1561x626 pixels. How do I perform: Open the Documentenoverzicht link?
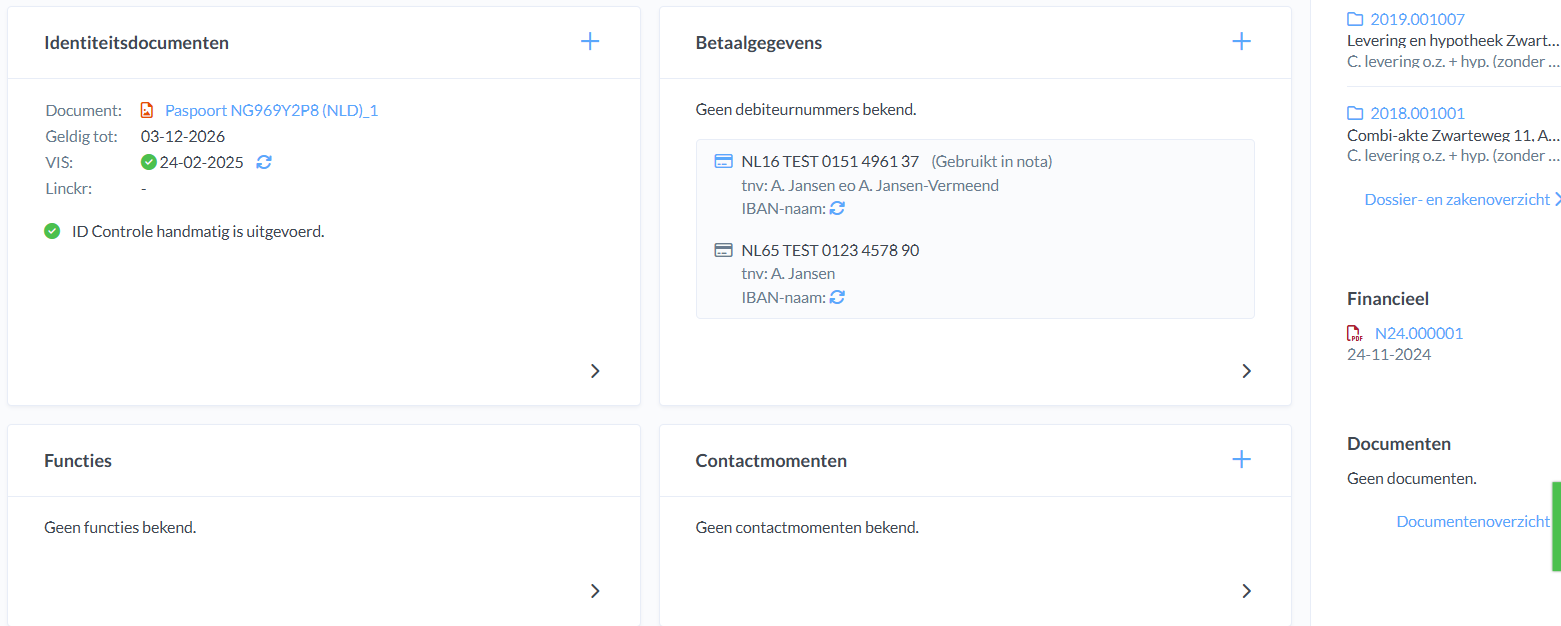1472,521
